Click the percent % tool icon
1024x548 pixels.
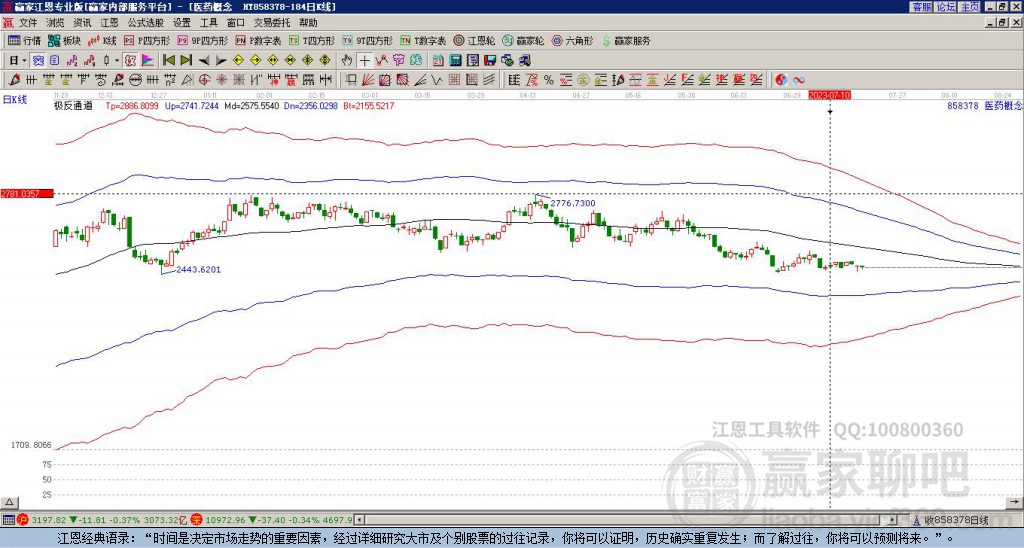point(549,80)
